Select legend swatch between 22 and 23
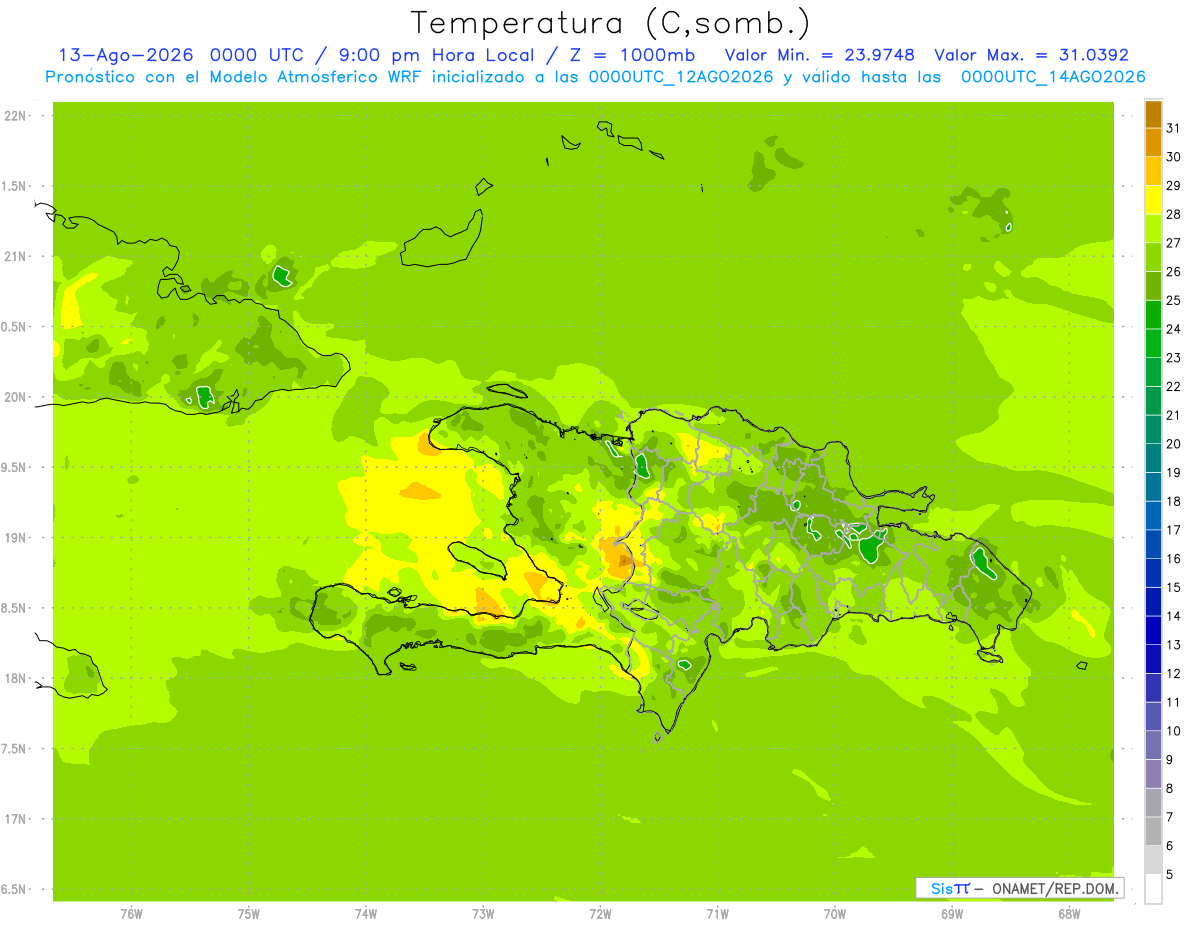The width and height of the screenshot is (1200, 927). (1153, 373)
